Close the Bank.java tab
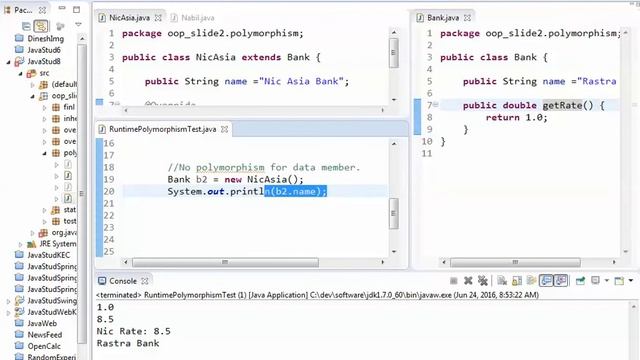 tap(467, 18)
